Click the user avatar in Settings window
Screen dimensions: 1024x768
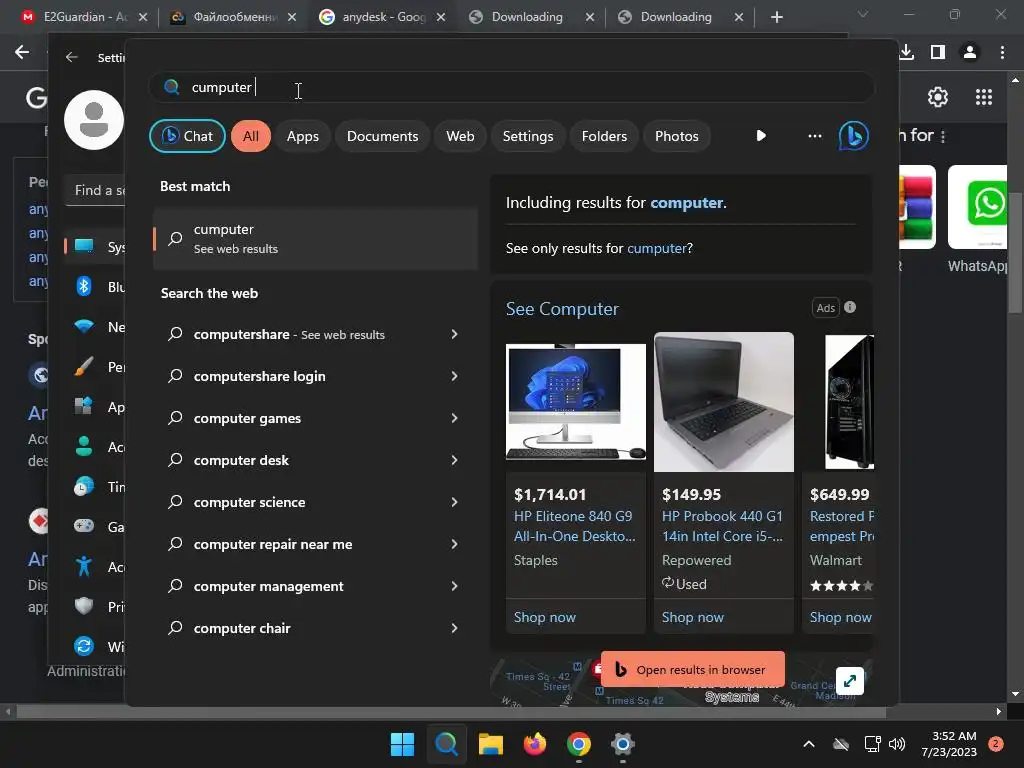[x=94, y=120]
